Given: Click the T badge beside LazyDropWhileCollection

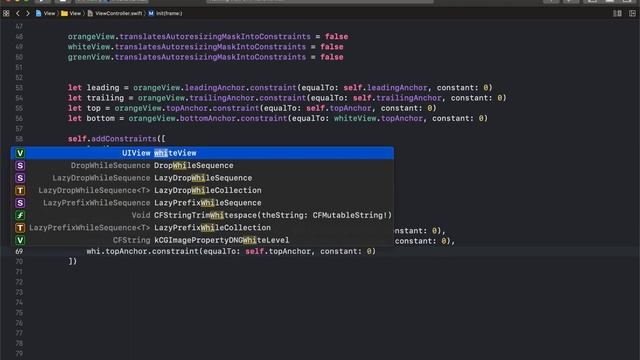Looking at the screenshot, I should coord(20,190).
